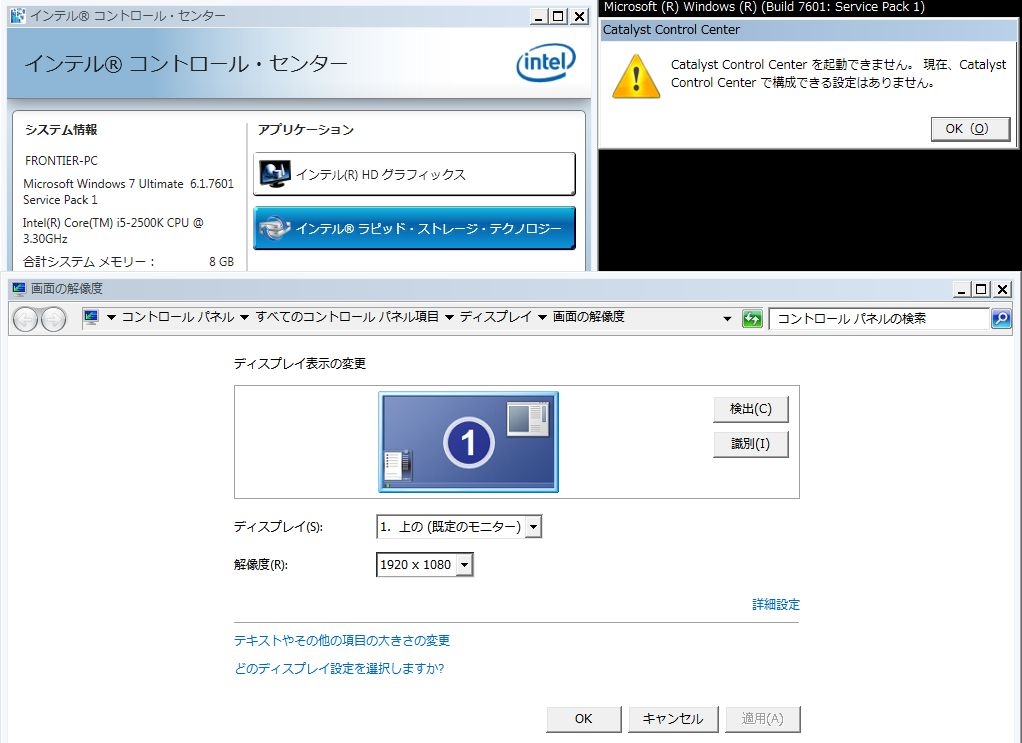
Task: Select すべてのコントロール パネル項目 breadcrumb
Action: point(347,317)
